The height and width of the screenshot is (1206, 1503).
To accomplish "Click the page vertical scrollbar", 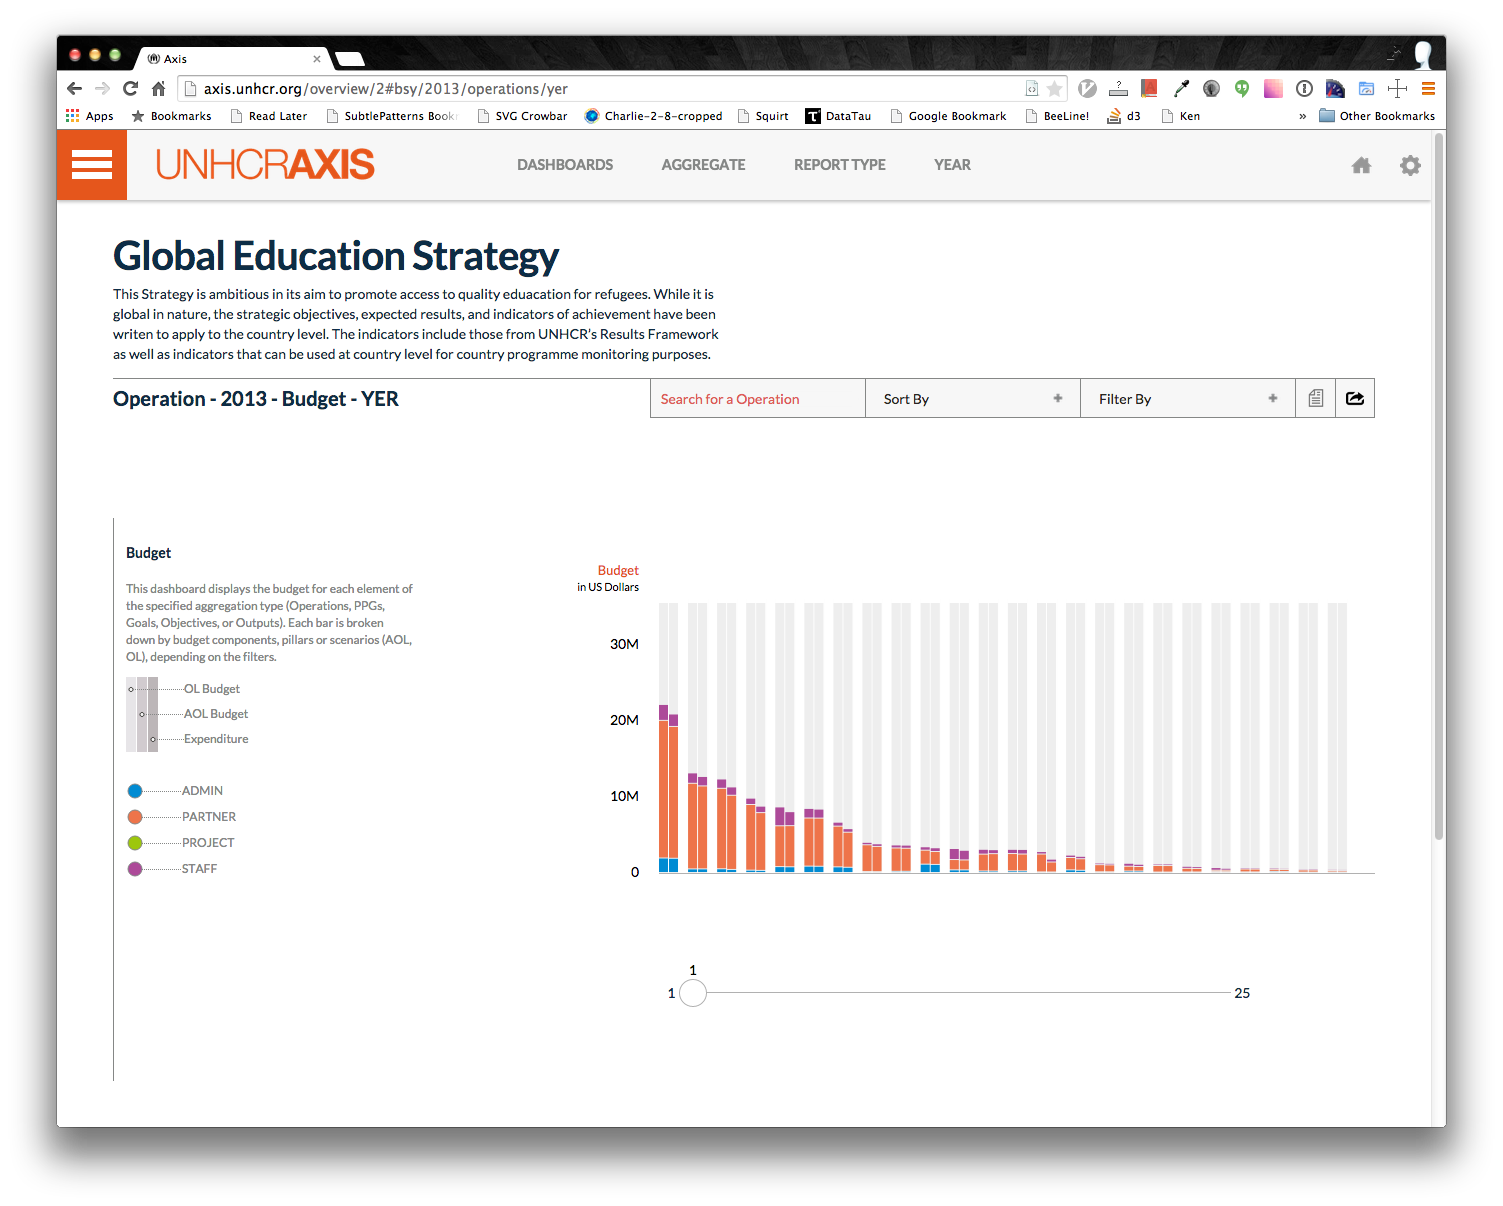I will 1439,486.
